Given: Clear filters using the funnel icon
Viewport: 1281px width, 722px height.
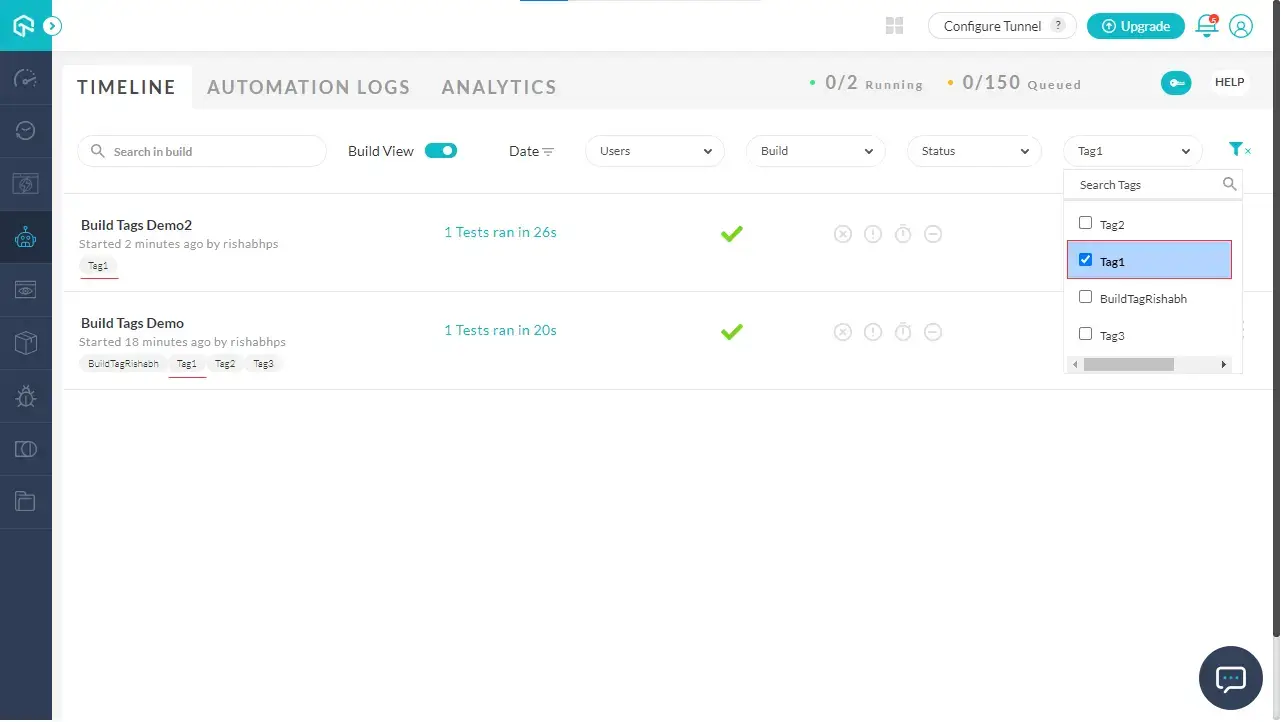Looking at the screenshot, I should click(1238, 150).
